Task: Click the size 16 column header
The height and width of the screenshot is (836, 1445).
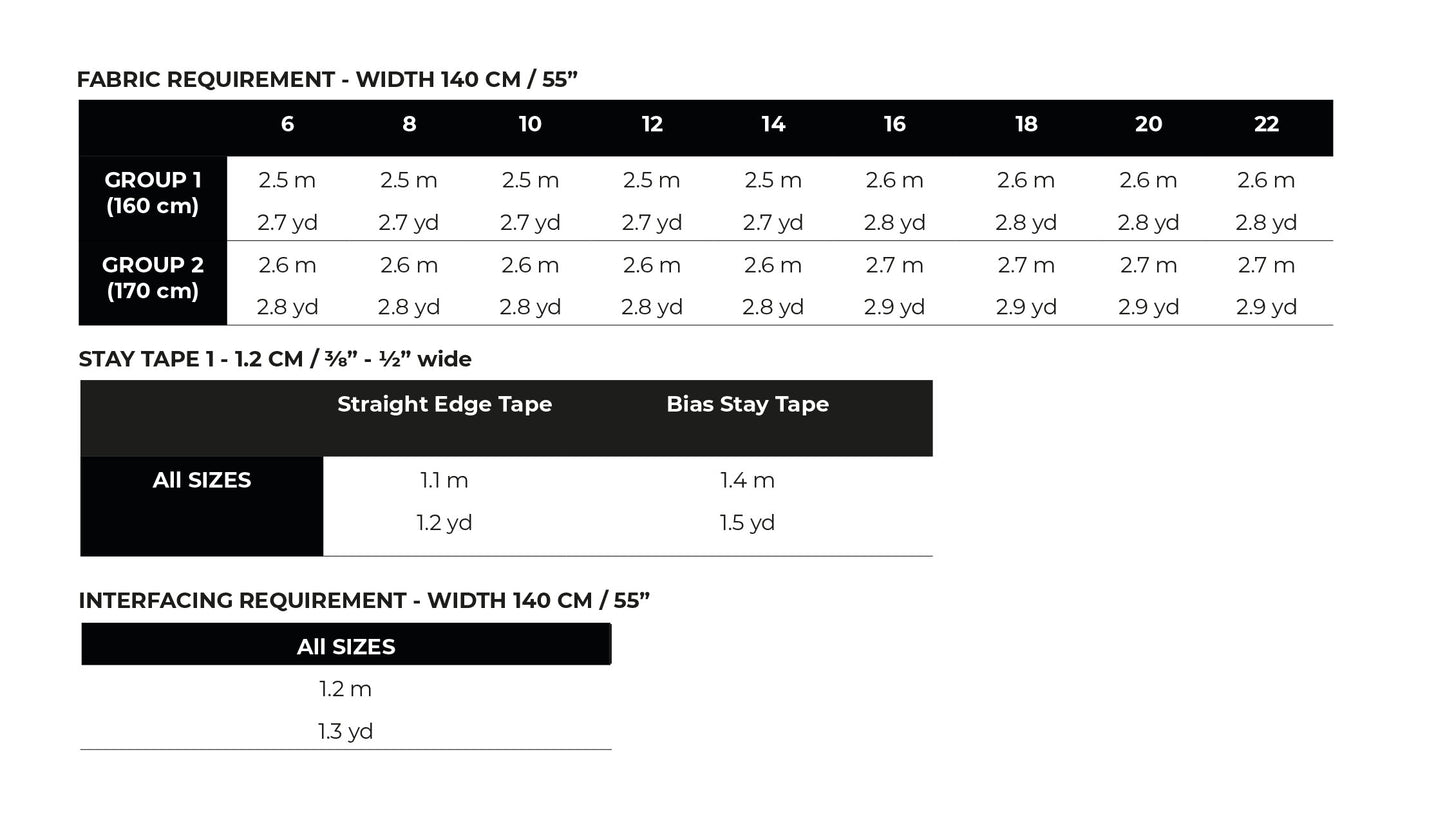Action: click(x=894, y=124)
